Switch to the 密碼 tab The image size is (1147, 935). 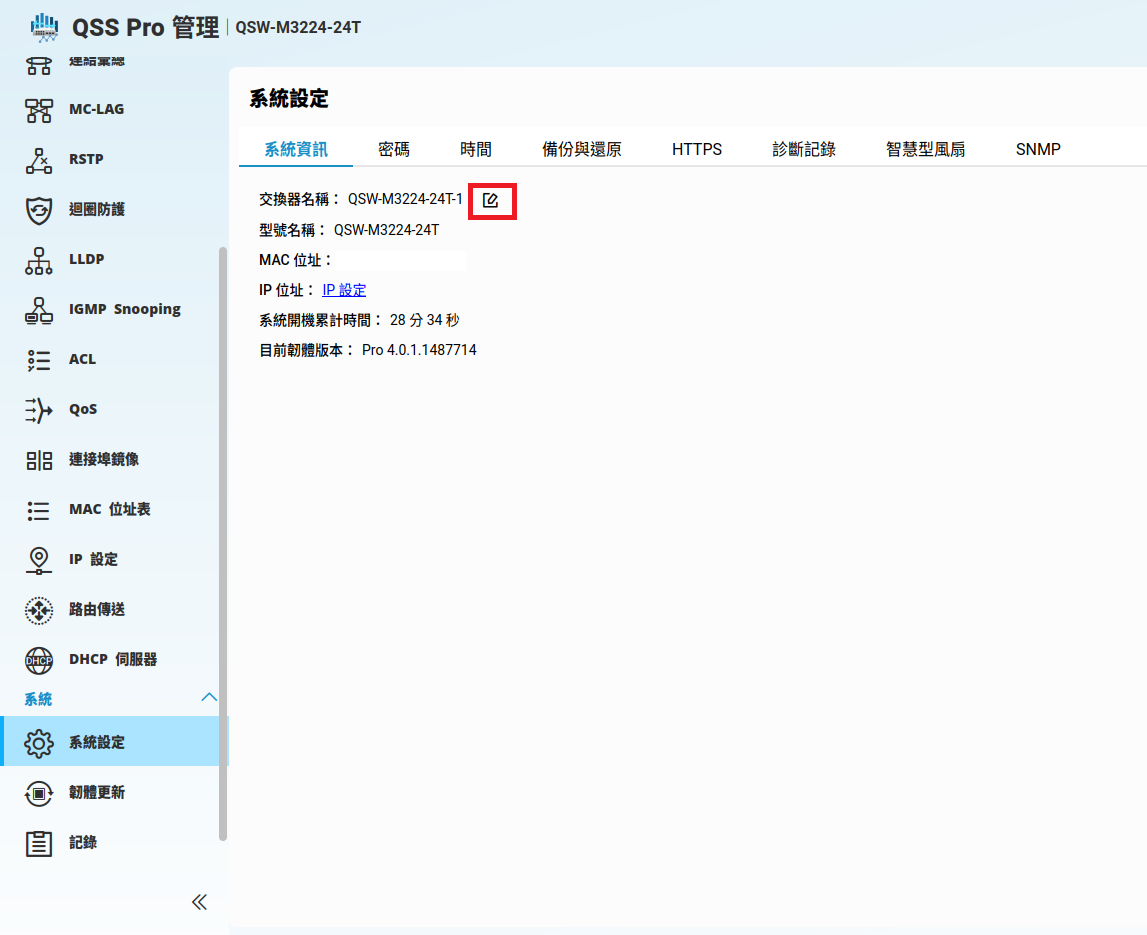coord(394,149)
